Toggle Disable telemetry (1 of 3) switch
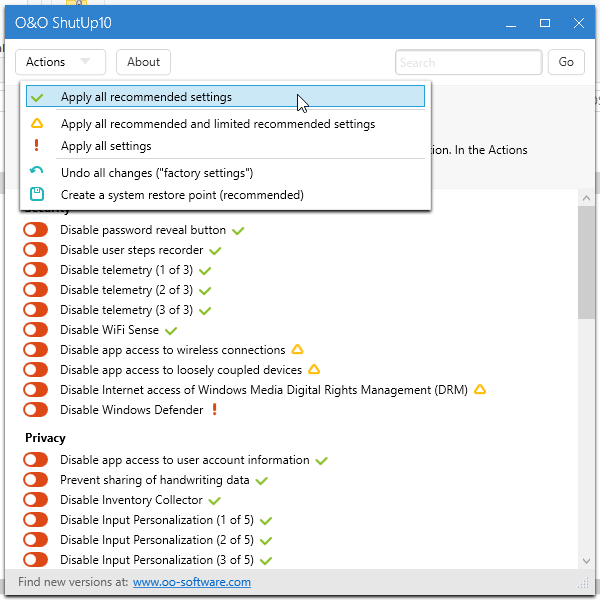The width and height of the screenshot is (600, 600). 36,270
